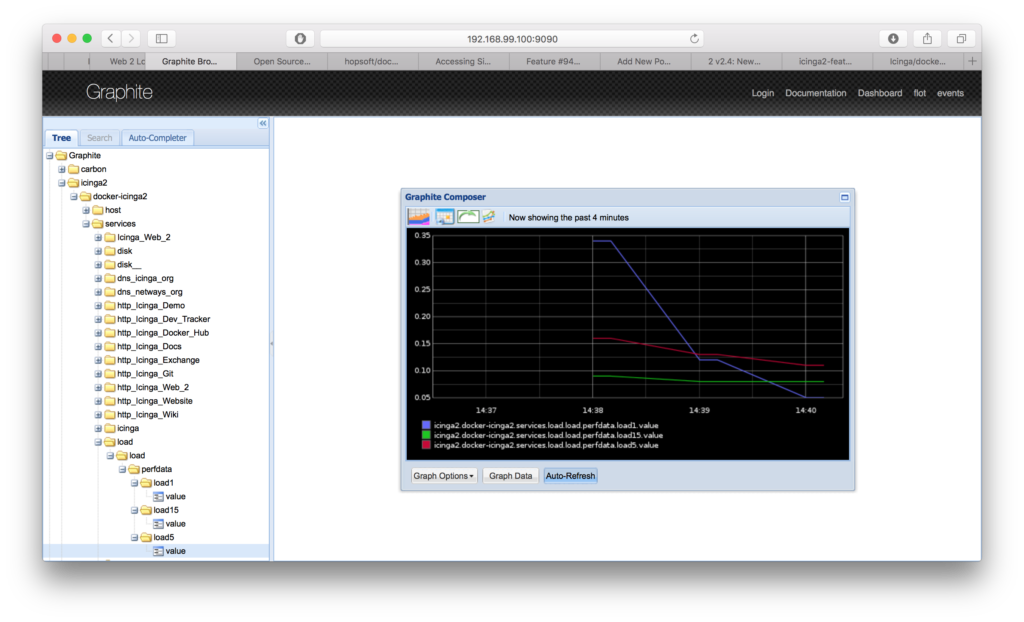Click the create from URL graph icon
Viewport: 1024px width, 622px height.
coord(489,217)
